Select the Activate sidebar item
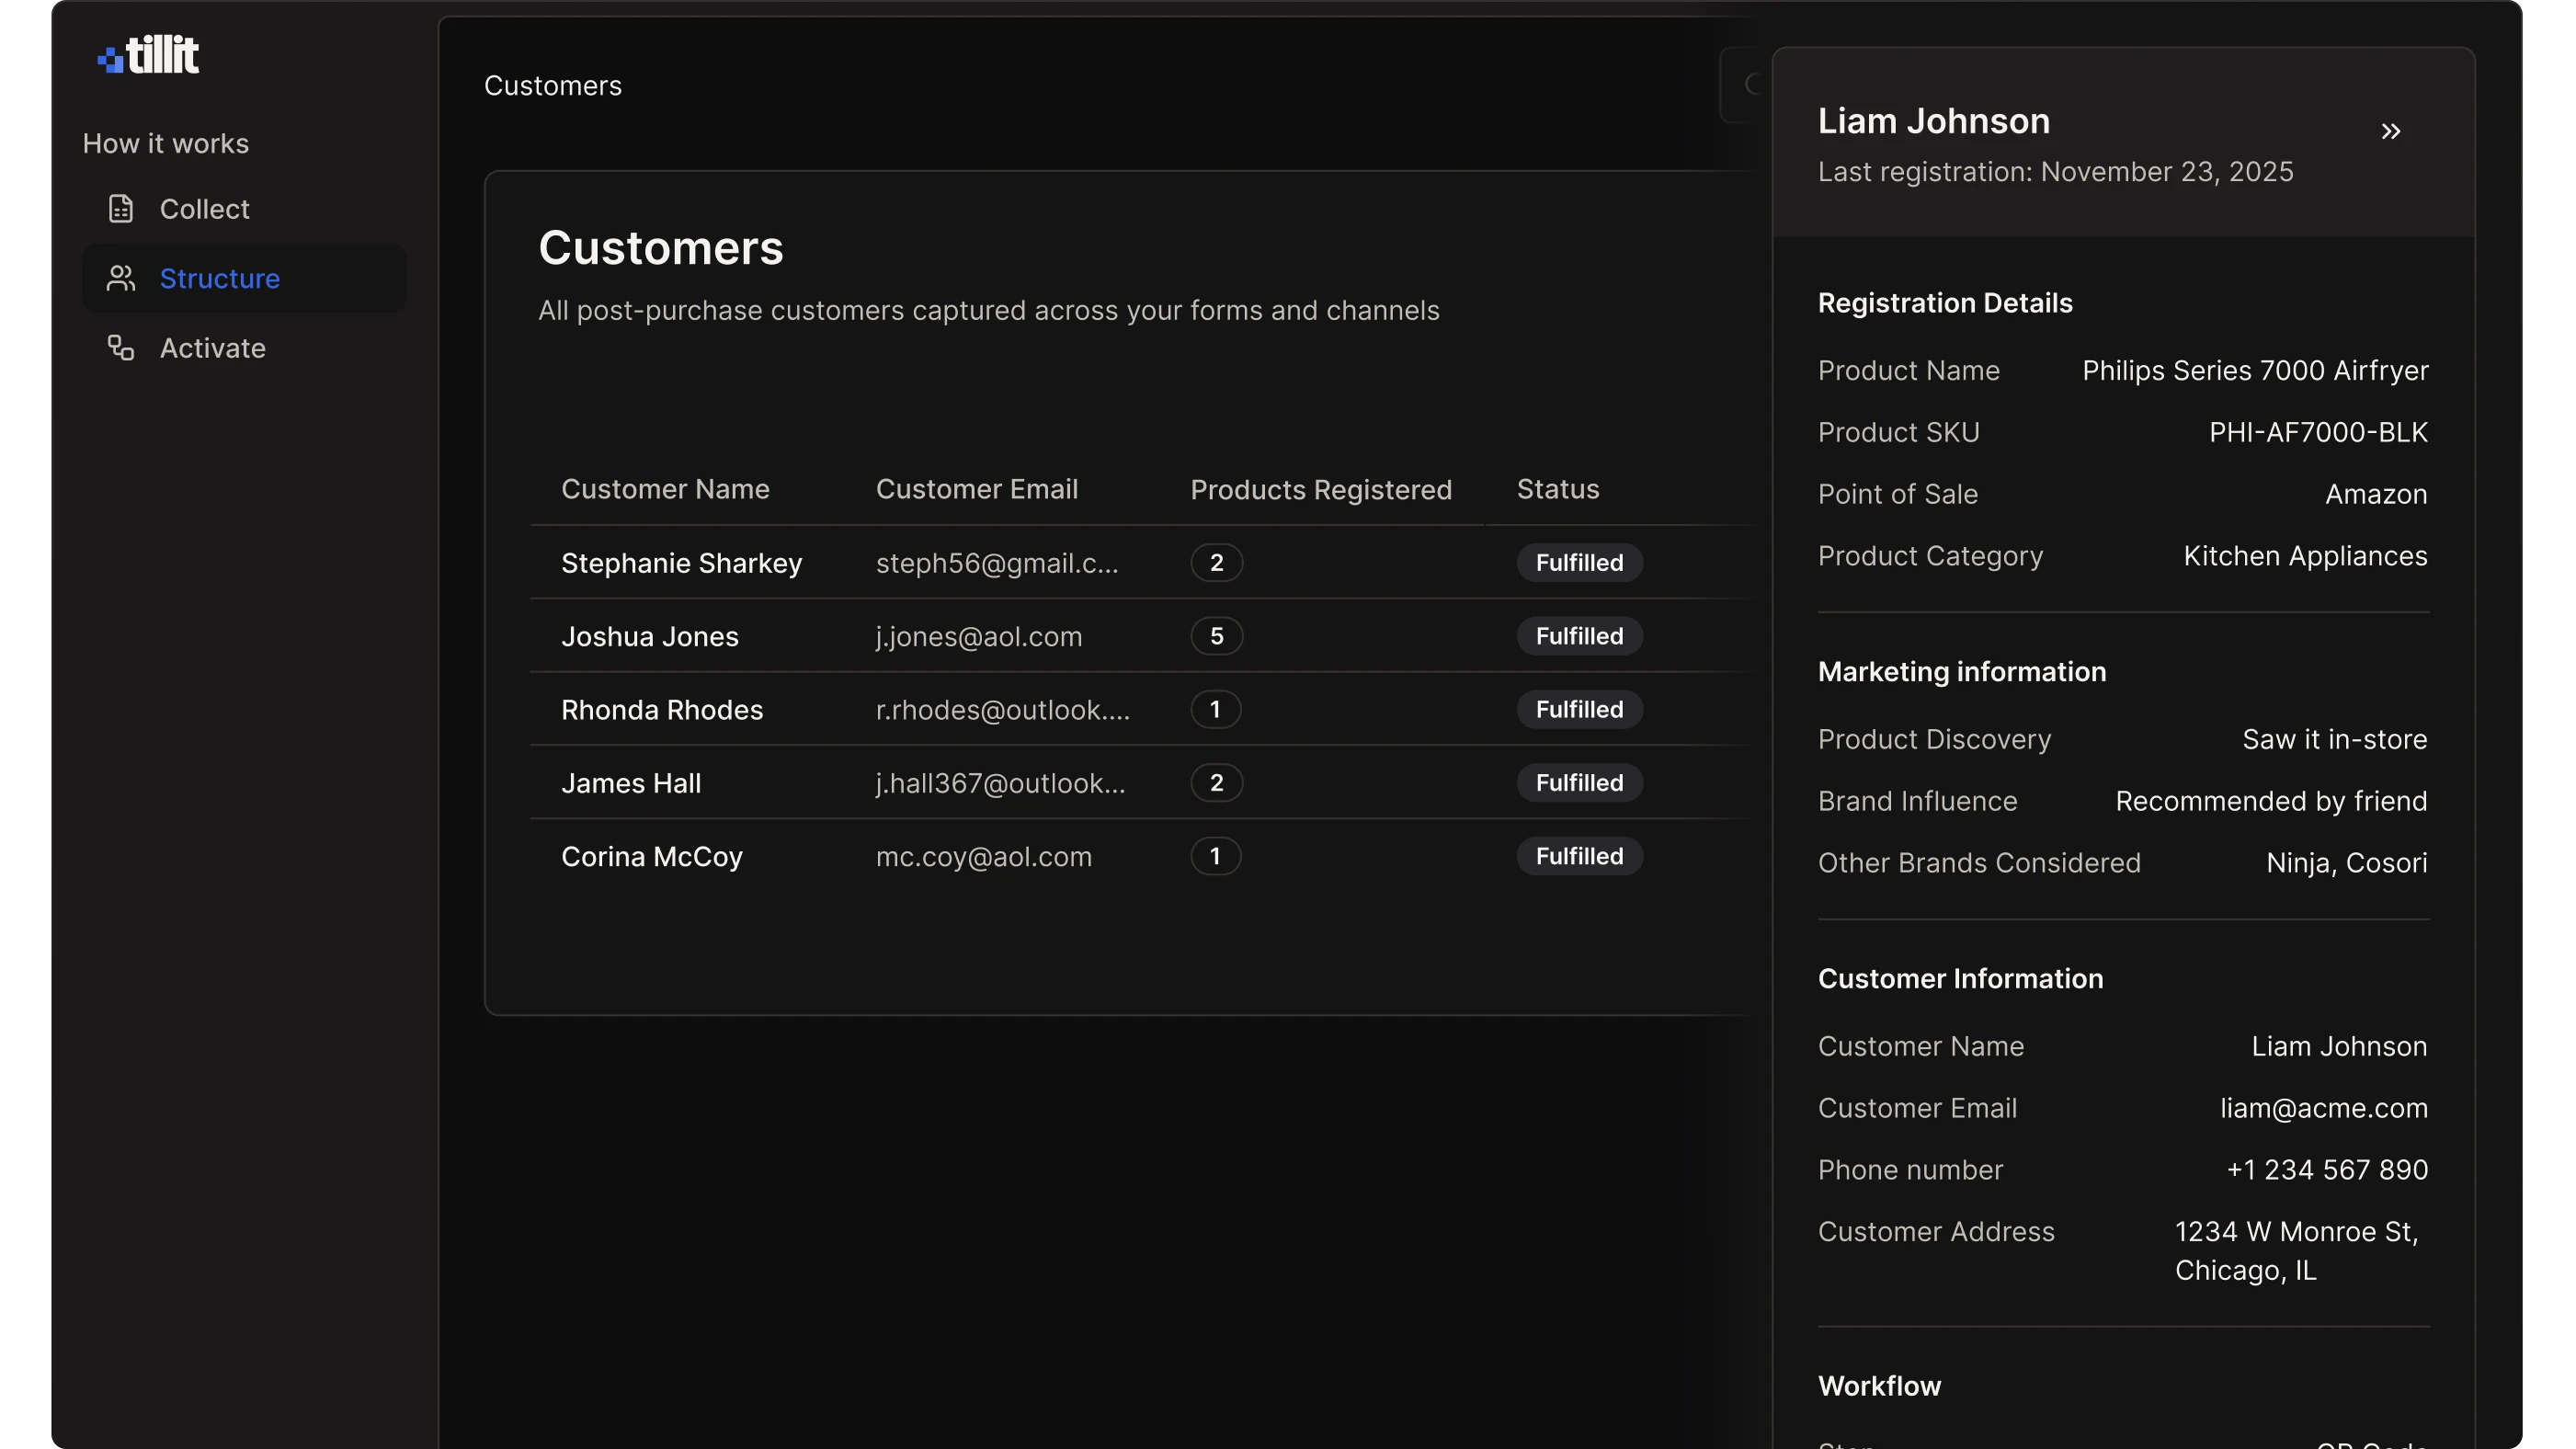This screenshot has height=1449, width=2576. [x=212, y=348]
